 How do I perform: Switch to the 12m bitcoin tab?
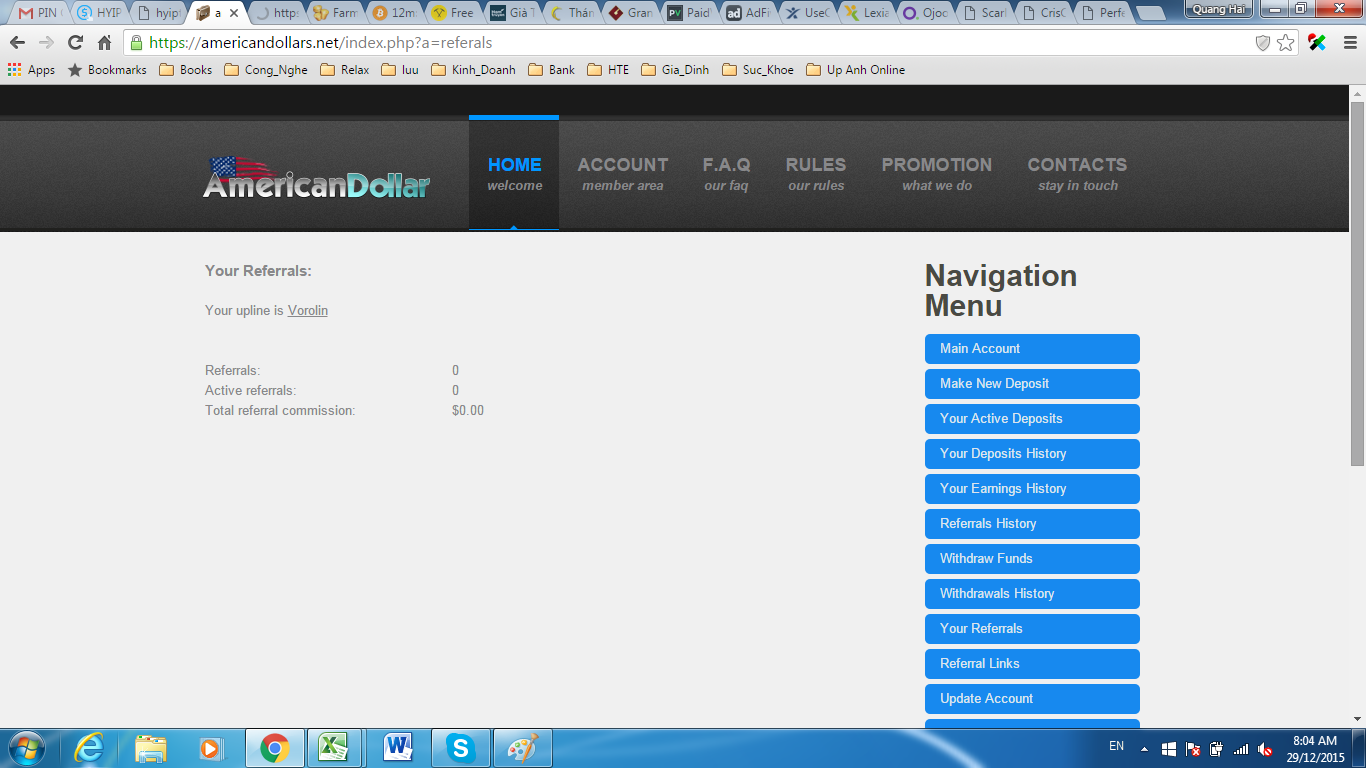click(396, 14)
